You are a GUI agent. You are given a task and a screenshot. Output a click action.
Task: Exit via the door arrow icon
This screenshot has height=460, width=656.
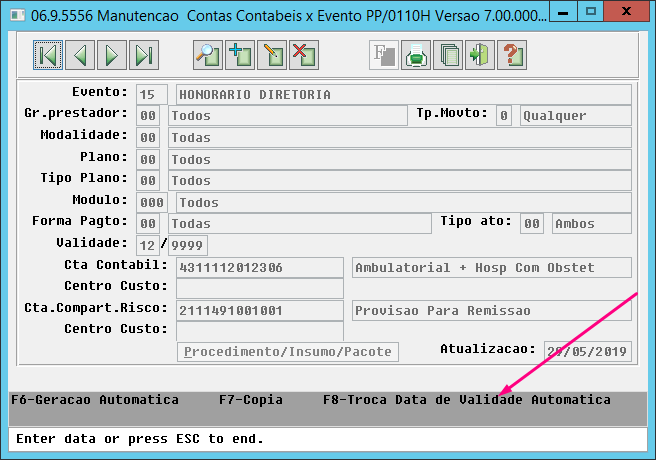480,55
